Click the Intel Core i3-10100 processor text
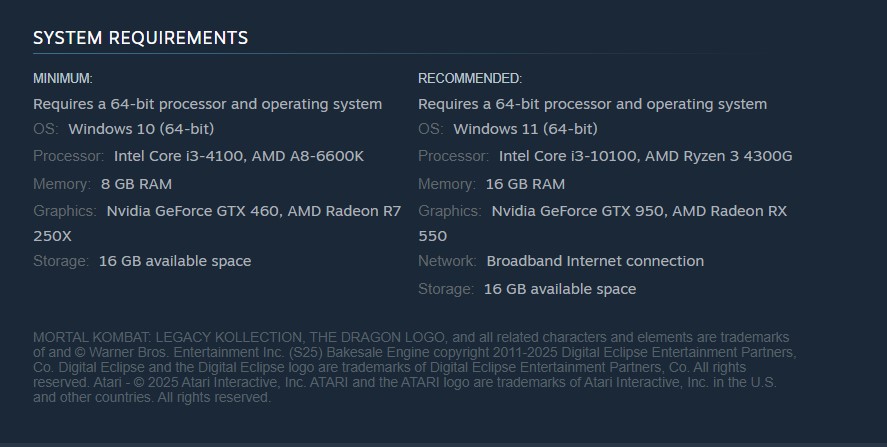Screen dimensions: 887x447 coord(568,156)
